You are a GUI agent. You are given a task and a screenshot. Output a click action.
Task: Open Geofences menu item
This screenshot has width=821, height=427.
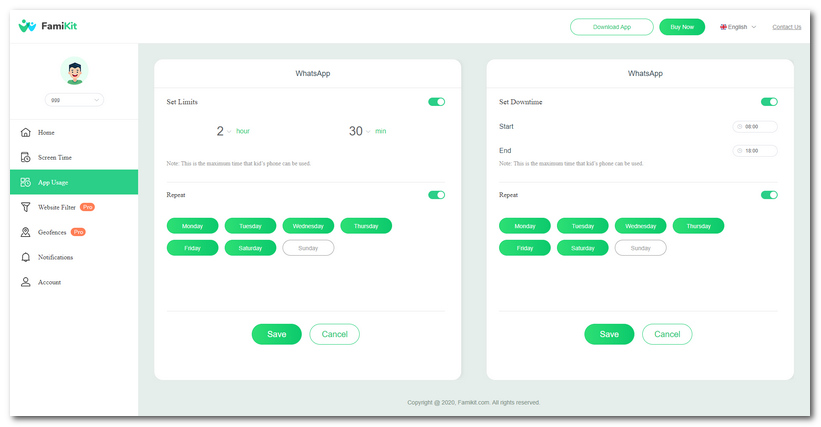click(74, 232)
